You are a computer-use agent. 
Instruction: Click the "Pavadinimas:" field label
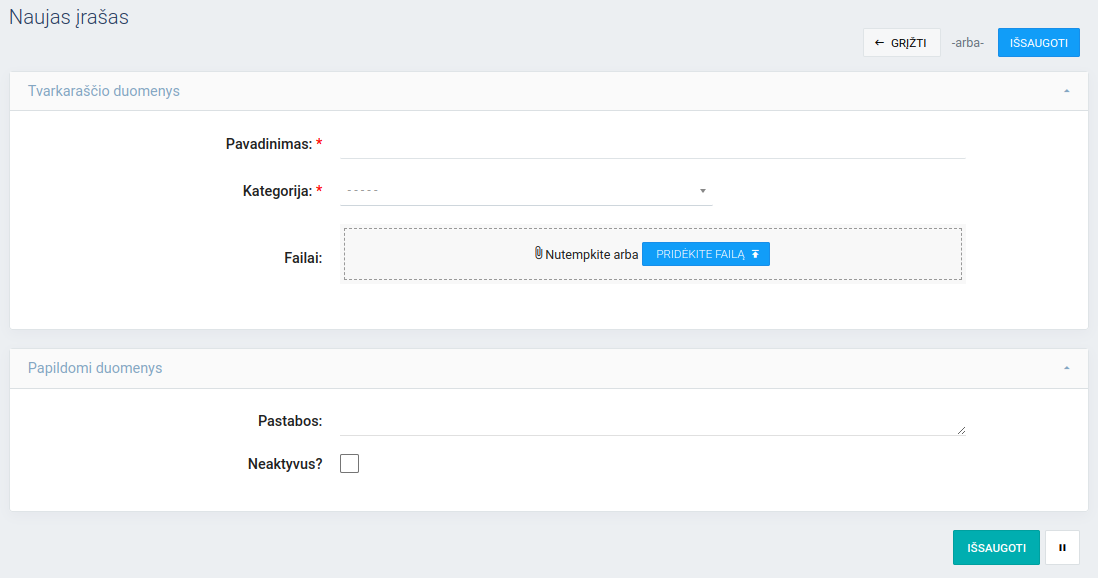click(269, 144)
